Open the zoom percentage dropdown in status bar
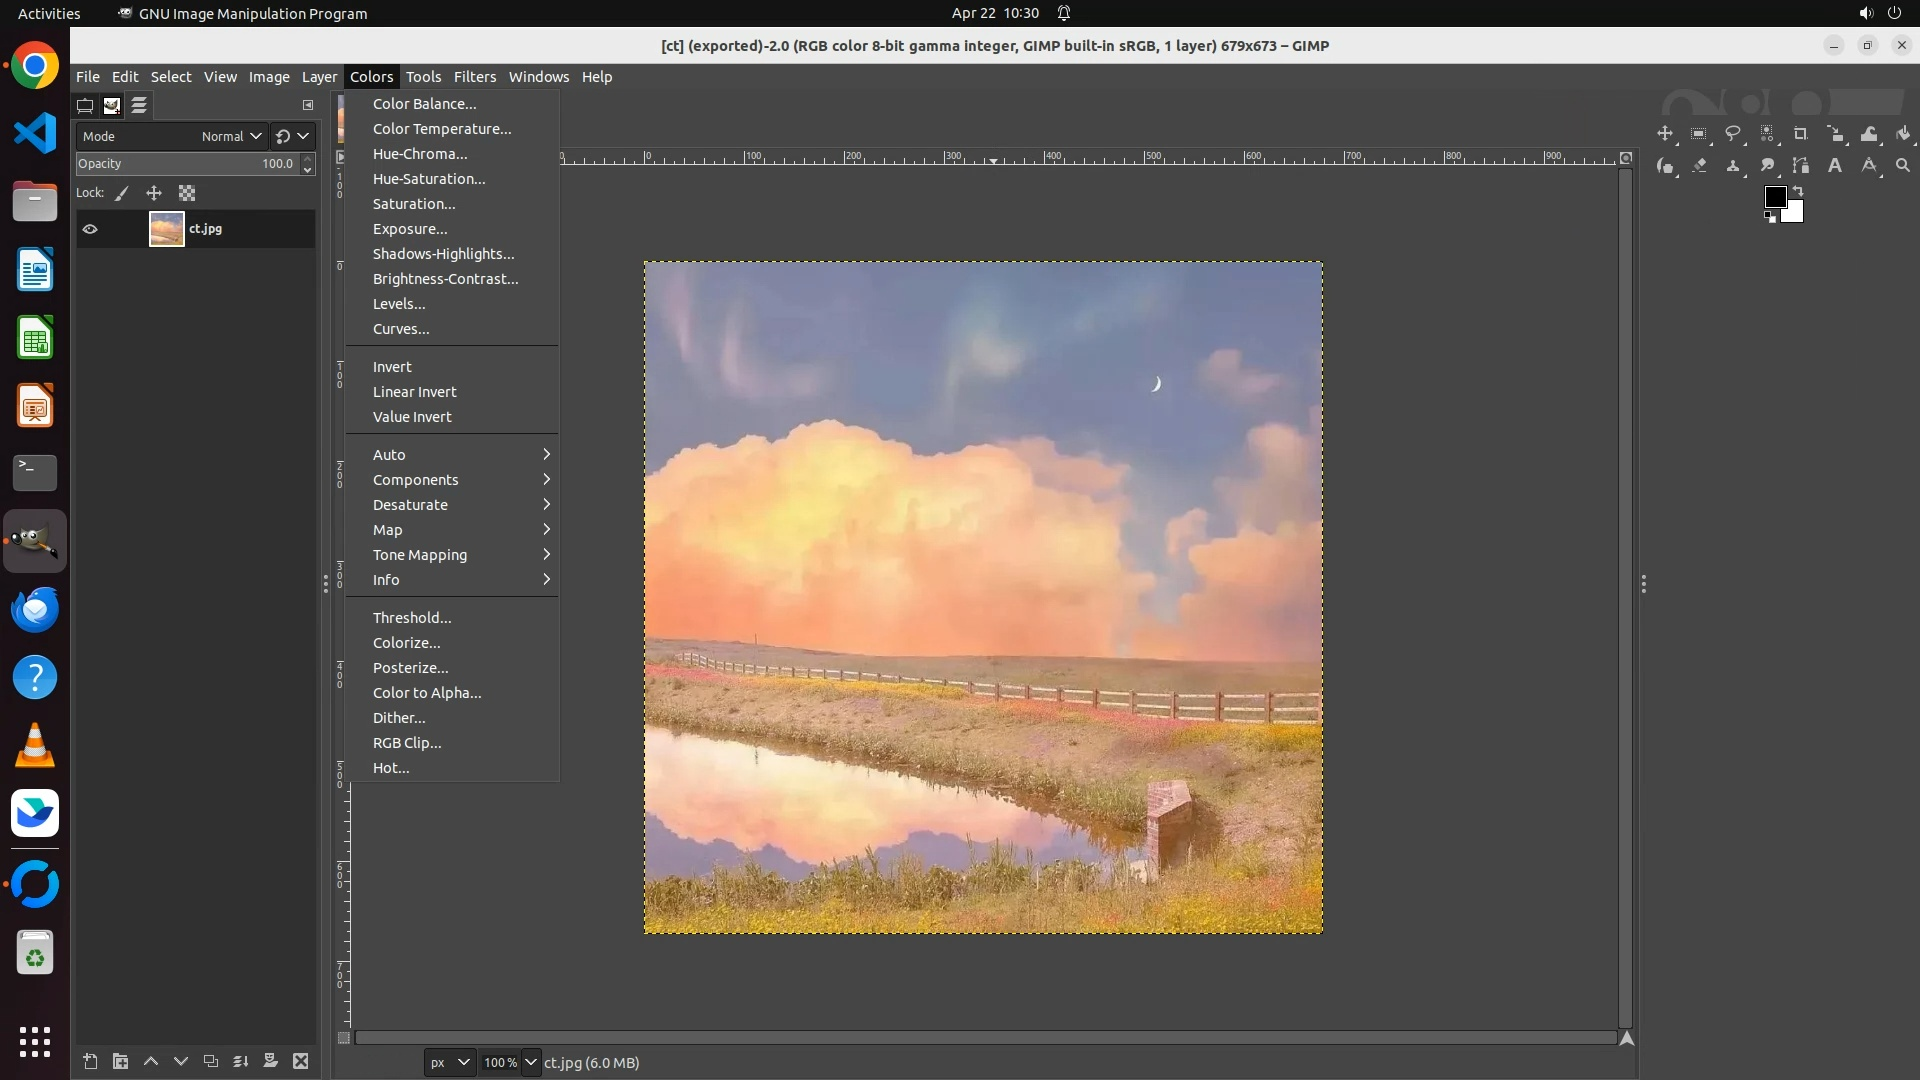 coord(531,1062)
